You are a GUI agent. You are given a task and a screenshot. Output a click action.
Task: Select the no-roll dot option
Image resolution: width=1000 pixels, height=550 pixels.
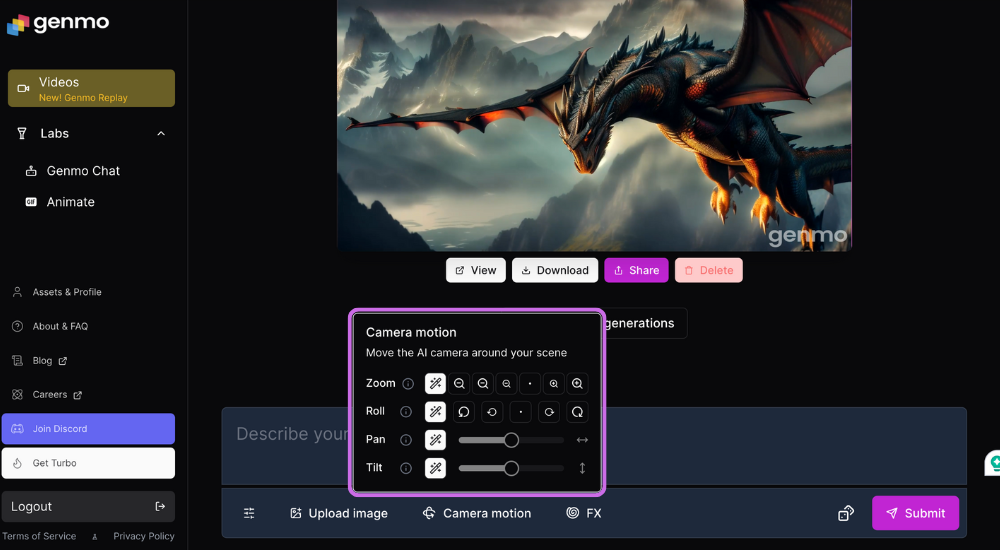520,412
